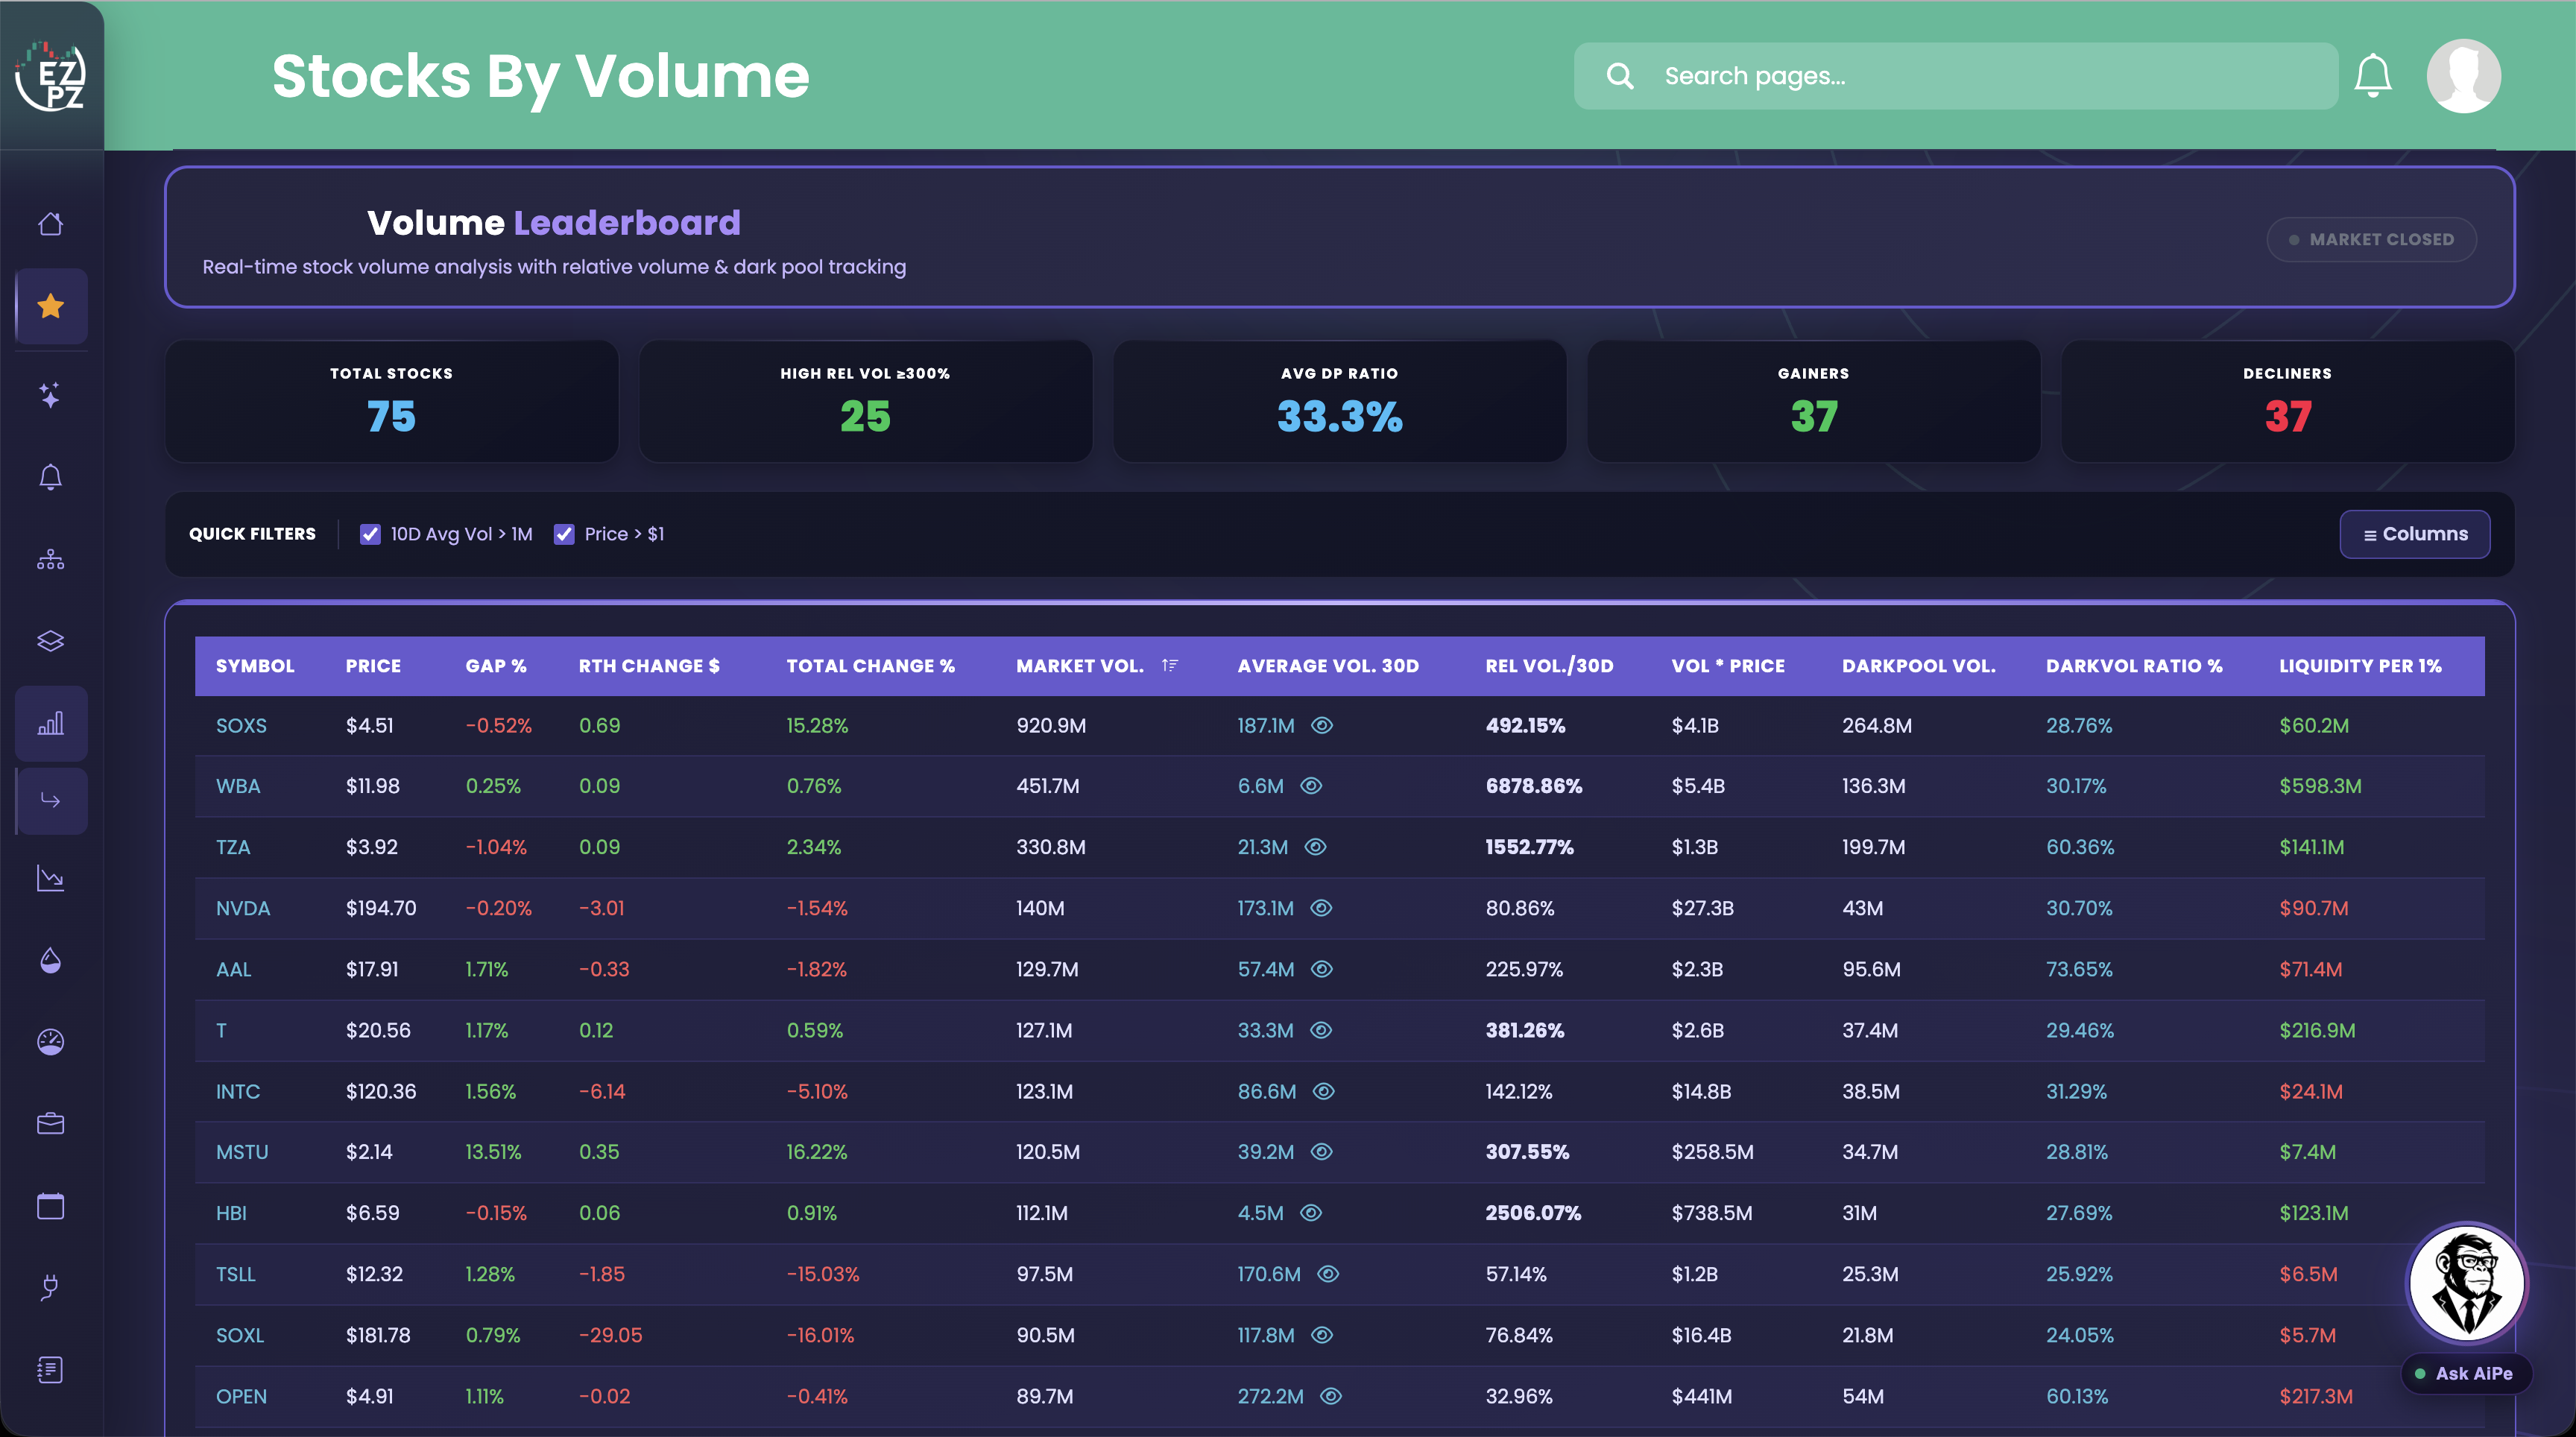Open the bell Alerts sidebar icon
The width and height of the screenshot is (2576, 1437).
tap(50, 477)
